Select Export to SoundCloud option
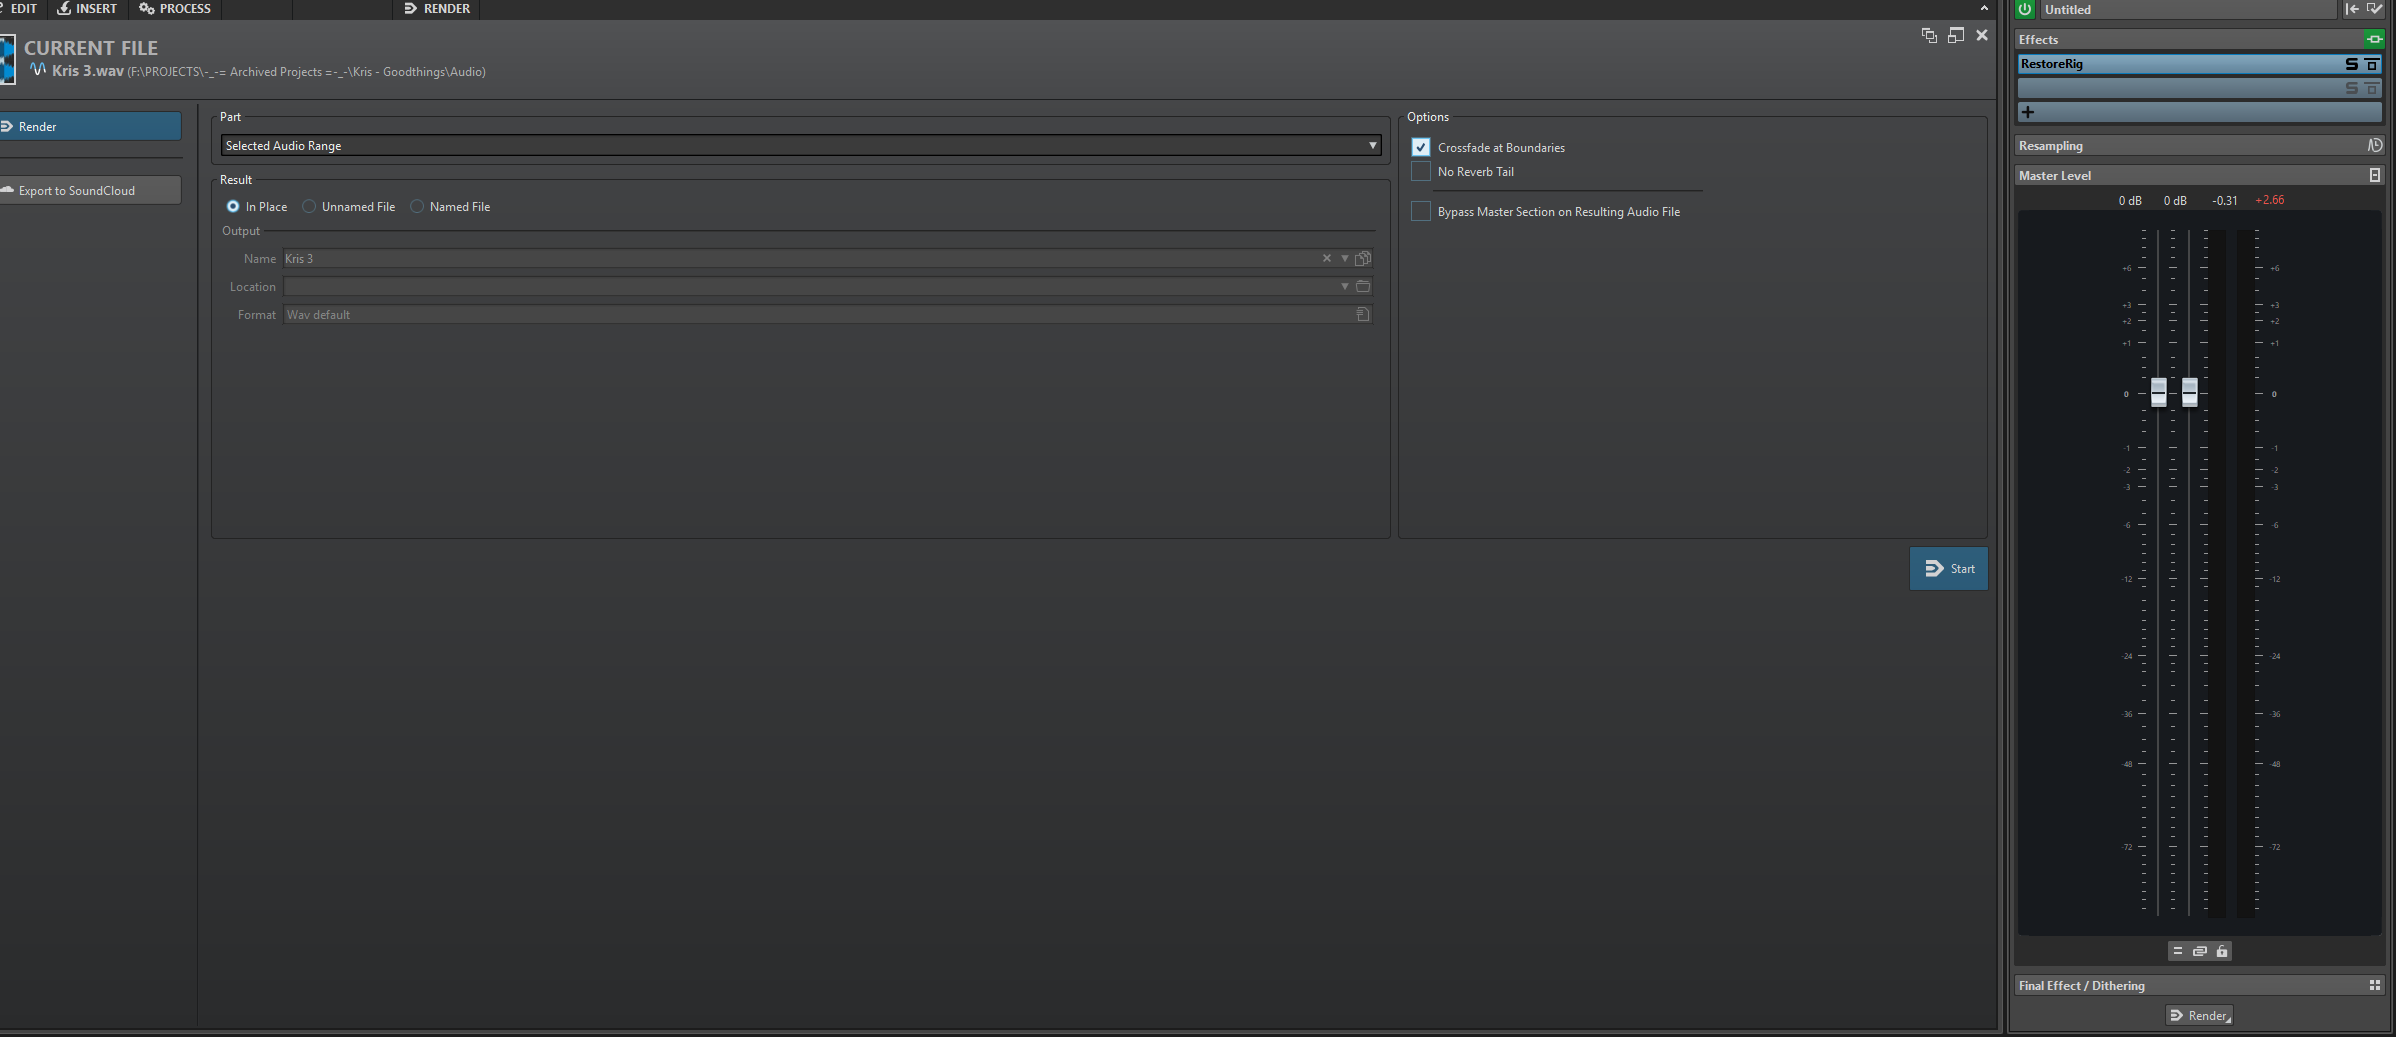The image size is (2396, 1037). 90,190
